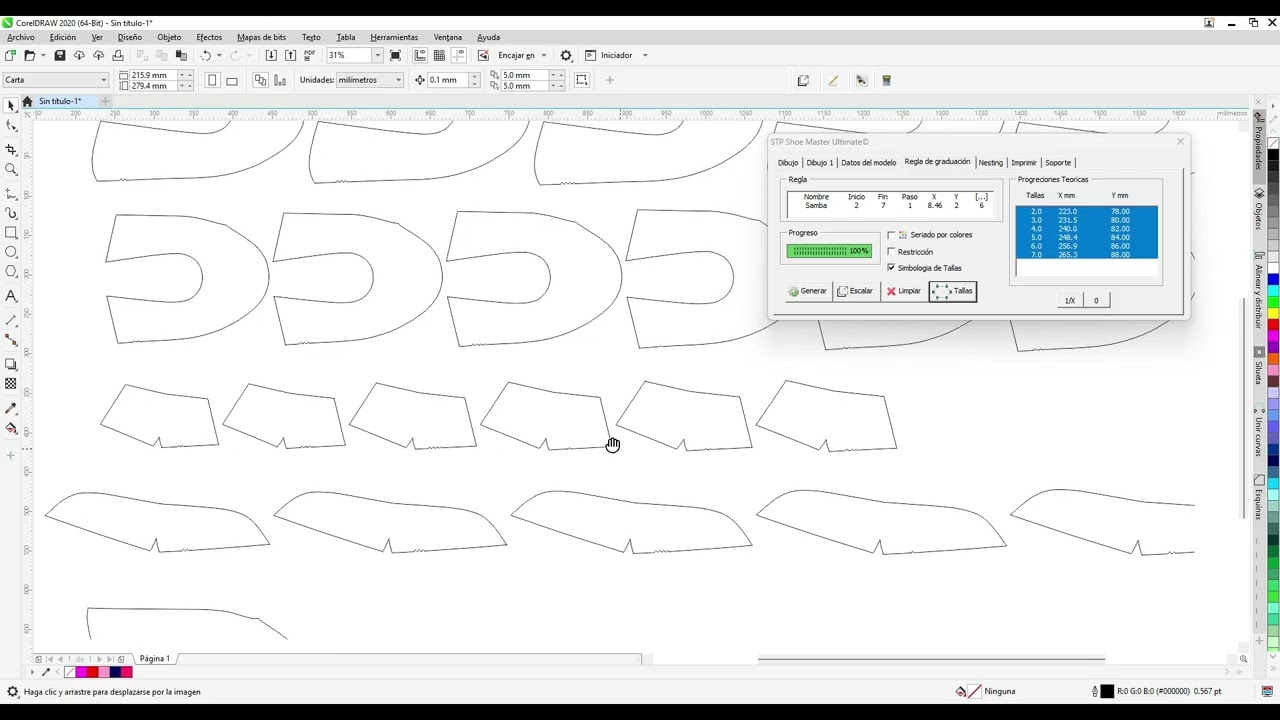Click the Escalar button

855,291
